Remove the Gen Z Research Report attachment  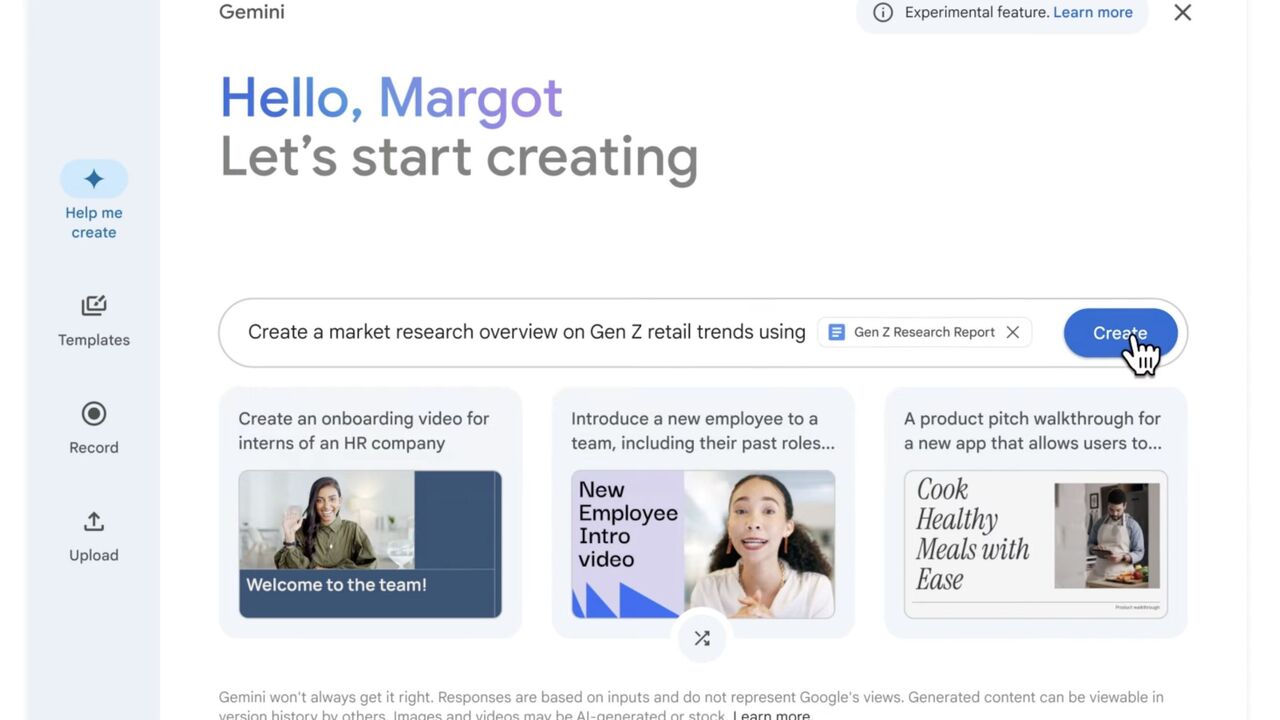point(1013,332)
